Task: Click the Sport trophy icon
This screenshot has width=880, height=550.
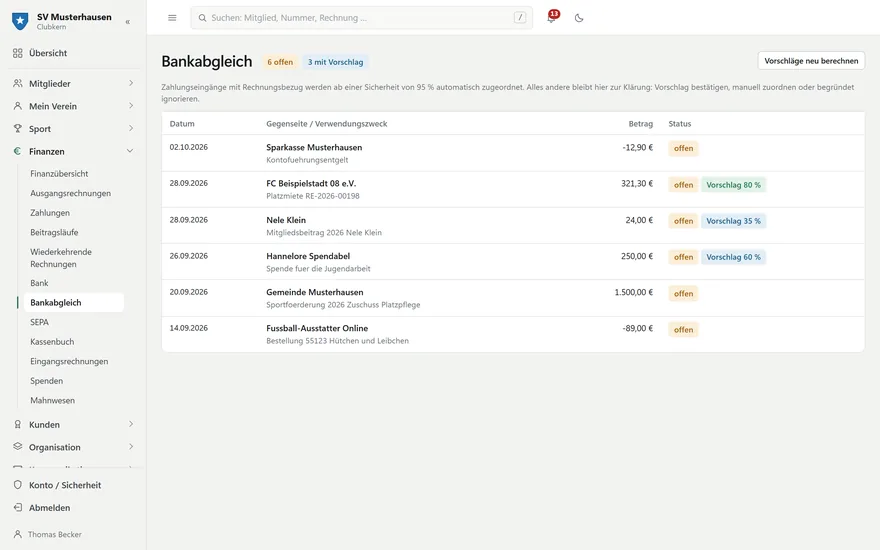Action: pyautogui.click(x=18, y=129)
